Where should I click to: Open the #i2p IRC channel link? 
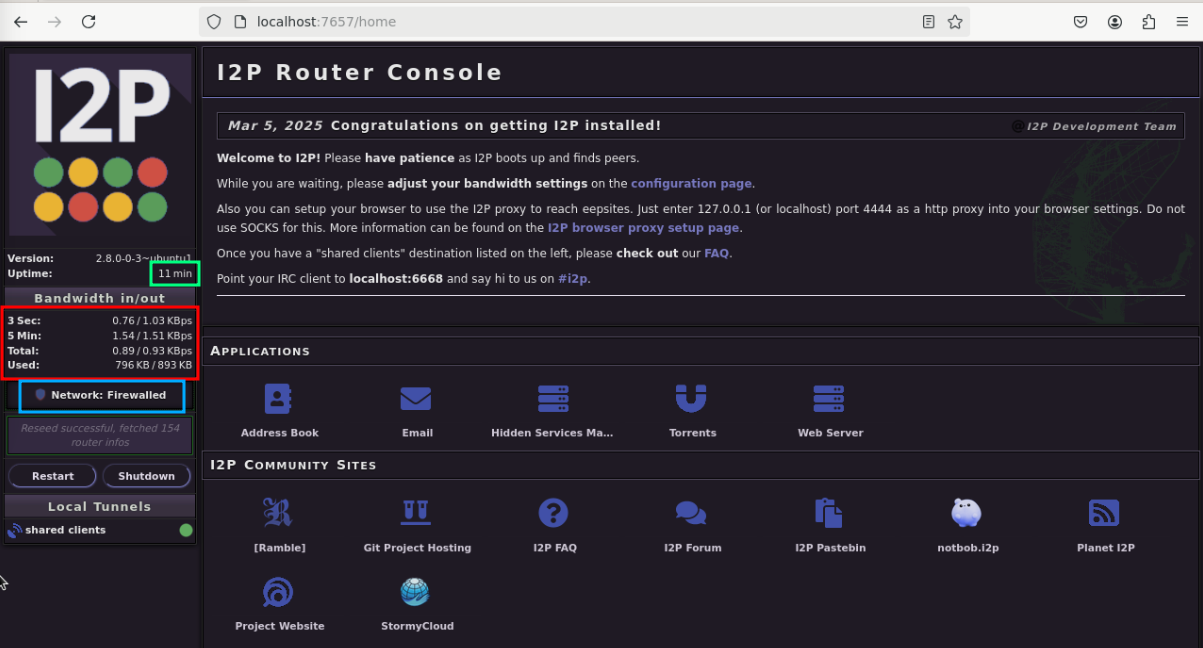pos(573,279)
